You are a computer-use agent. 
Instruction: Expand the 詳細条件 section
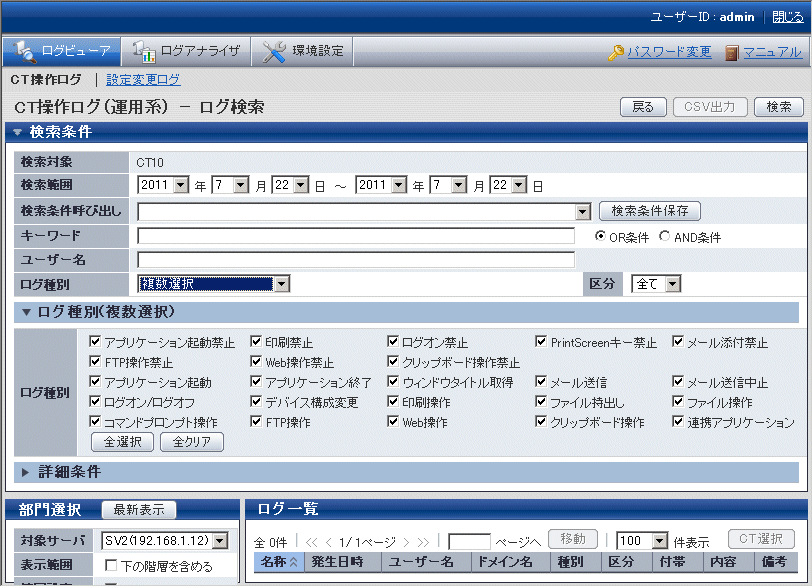[x=25, y=472]
